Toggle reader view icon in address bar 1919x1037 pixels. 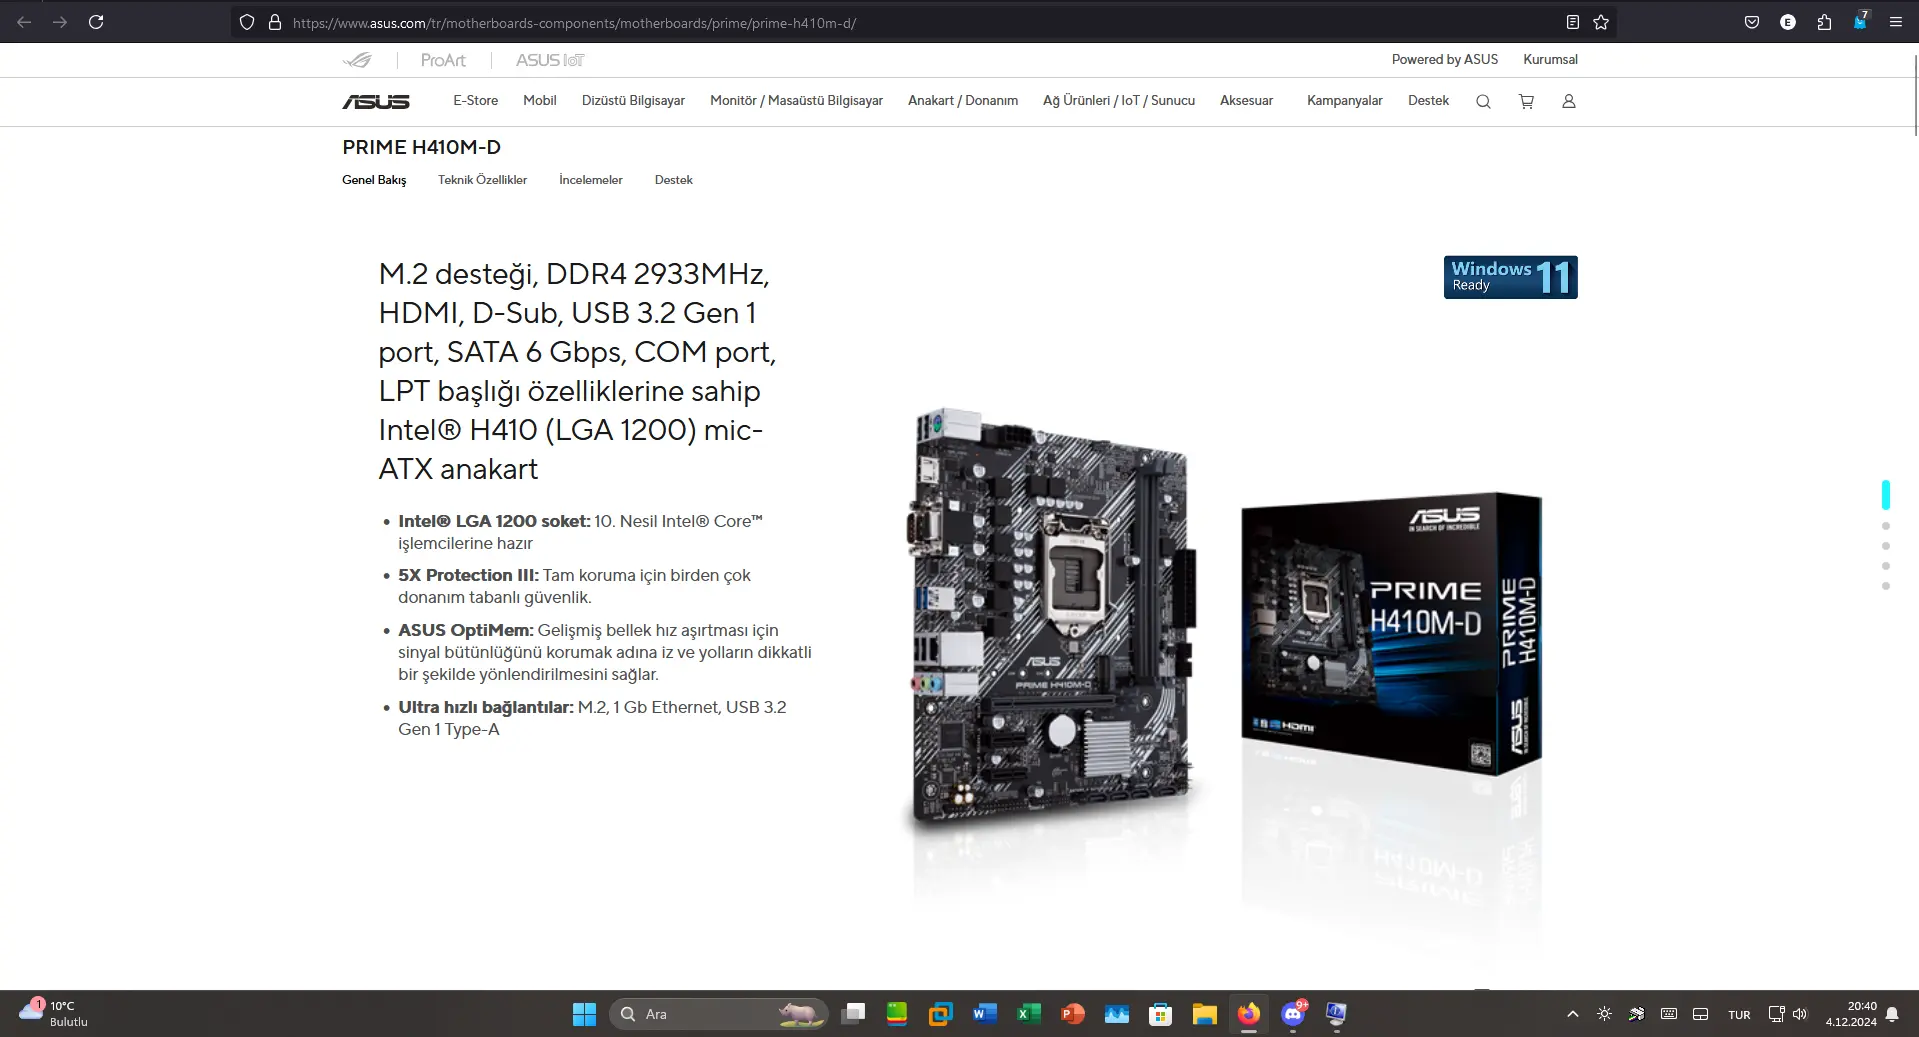[1572, 22]
